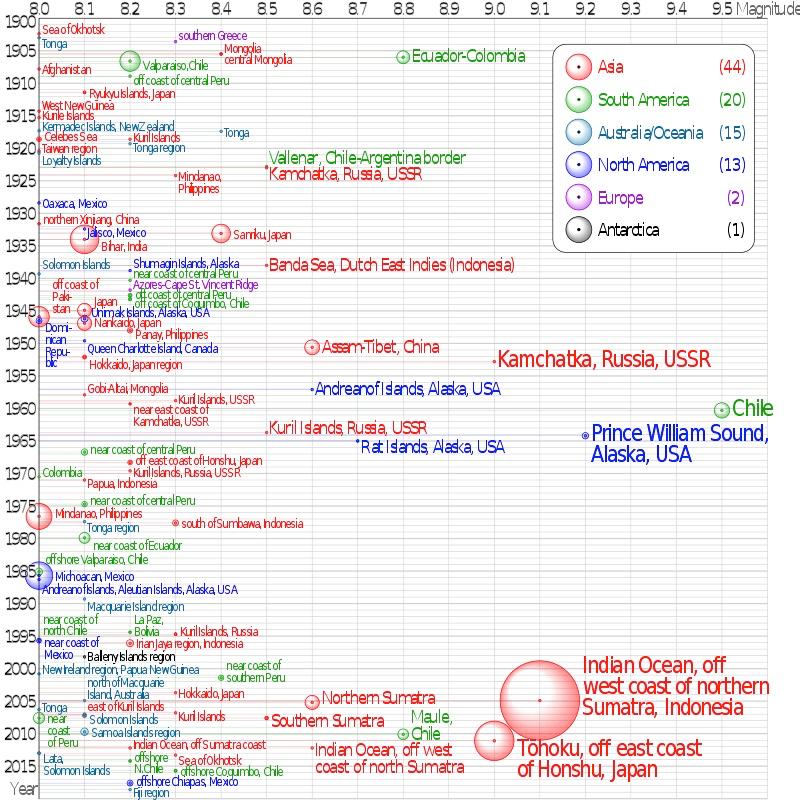The width and height of the screenshot is (800, 800).
Task: Click the green marker beside the 1960 Chile label
Action: pyautogui.click(x=721, y=410)
